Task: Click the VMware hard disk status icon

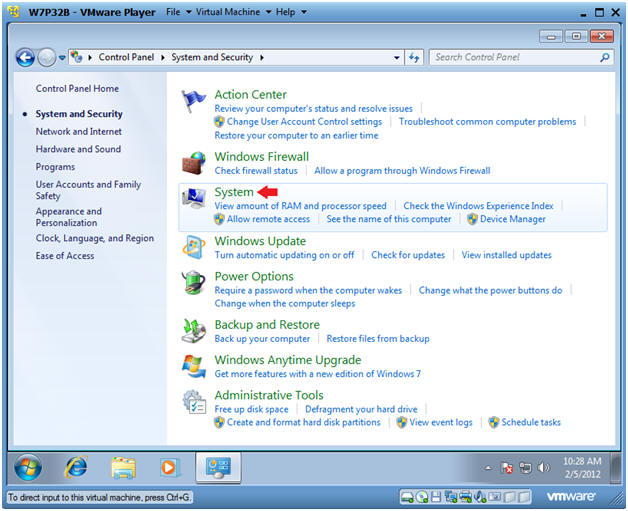Action: pyautogui.click(x=407, y=497)
